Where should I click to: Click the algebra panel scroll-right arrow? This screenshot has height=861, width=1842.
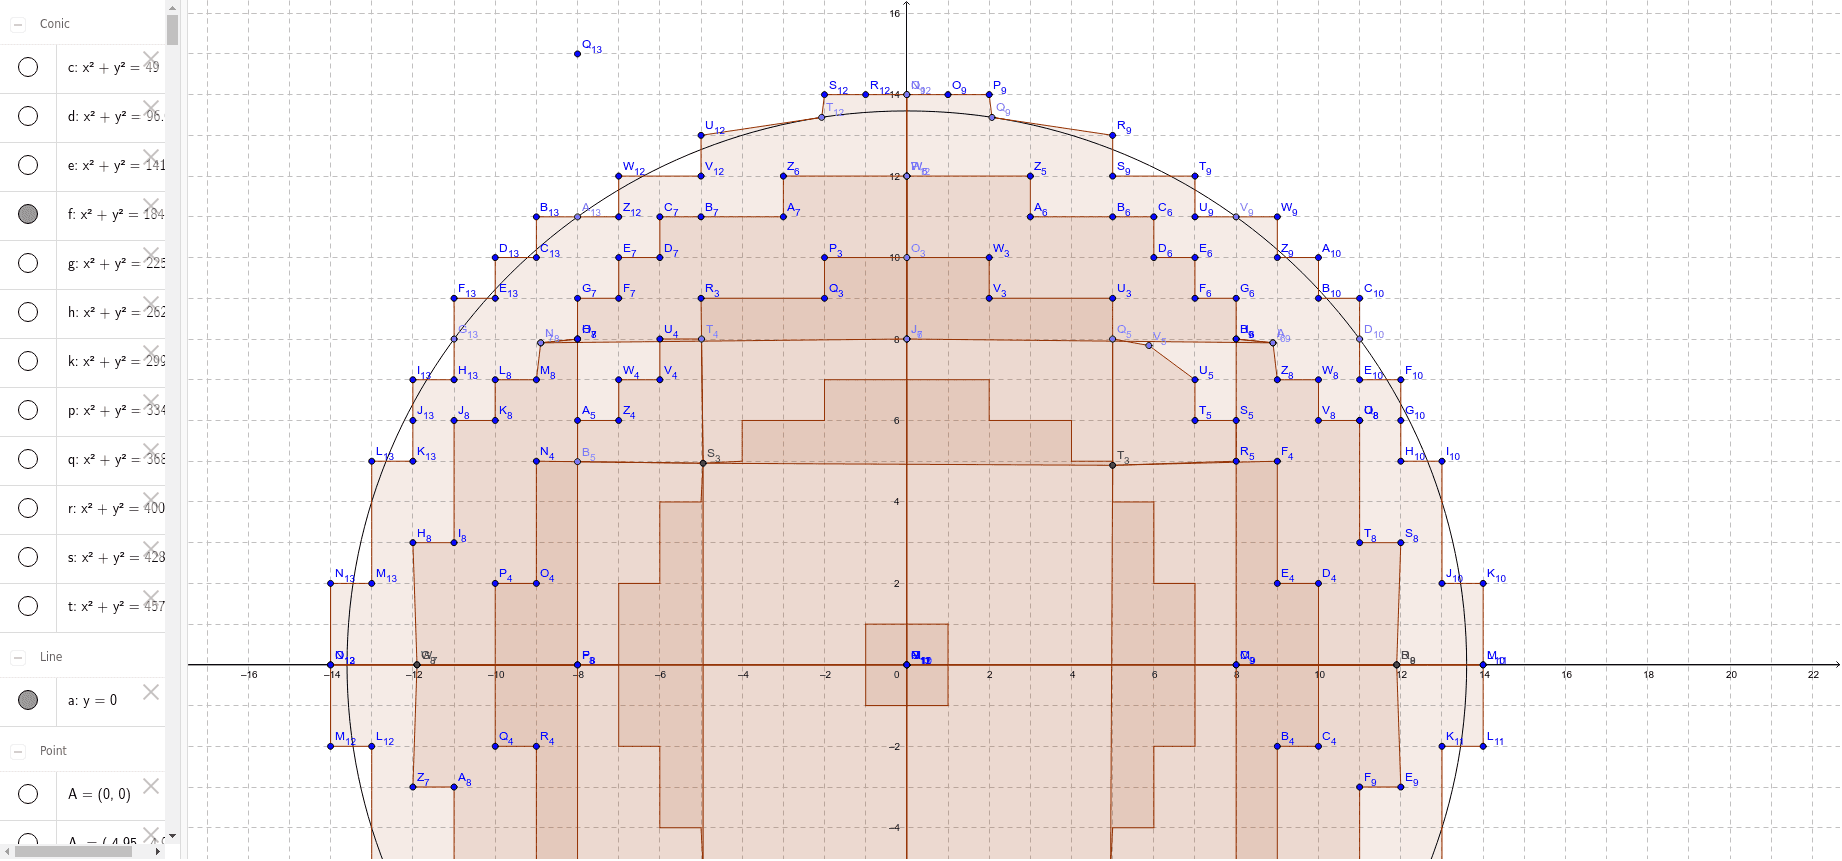[x=158, y=852]
